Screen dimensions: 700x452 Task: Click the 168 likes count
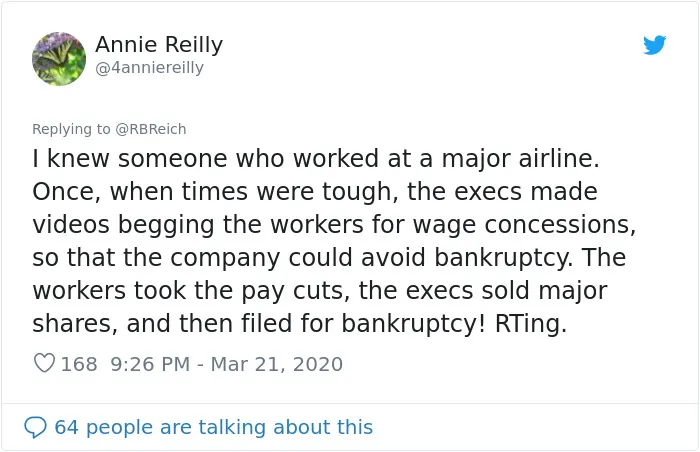pos(79,364)
